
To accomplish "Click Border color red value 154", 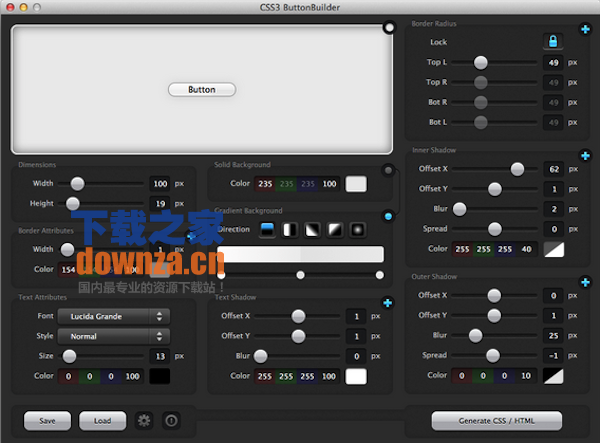I will pyautogui.click(x=68, y=270).
